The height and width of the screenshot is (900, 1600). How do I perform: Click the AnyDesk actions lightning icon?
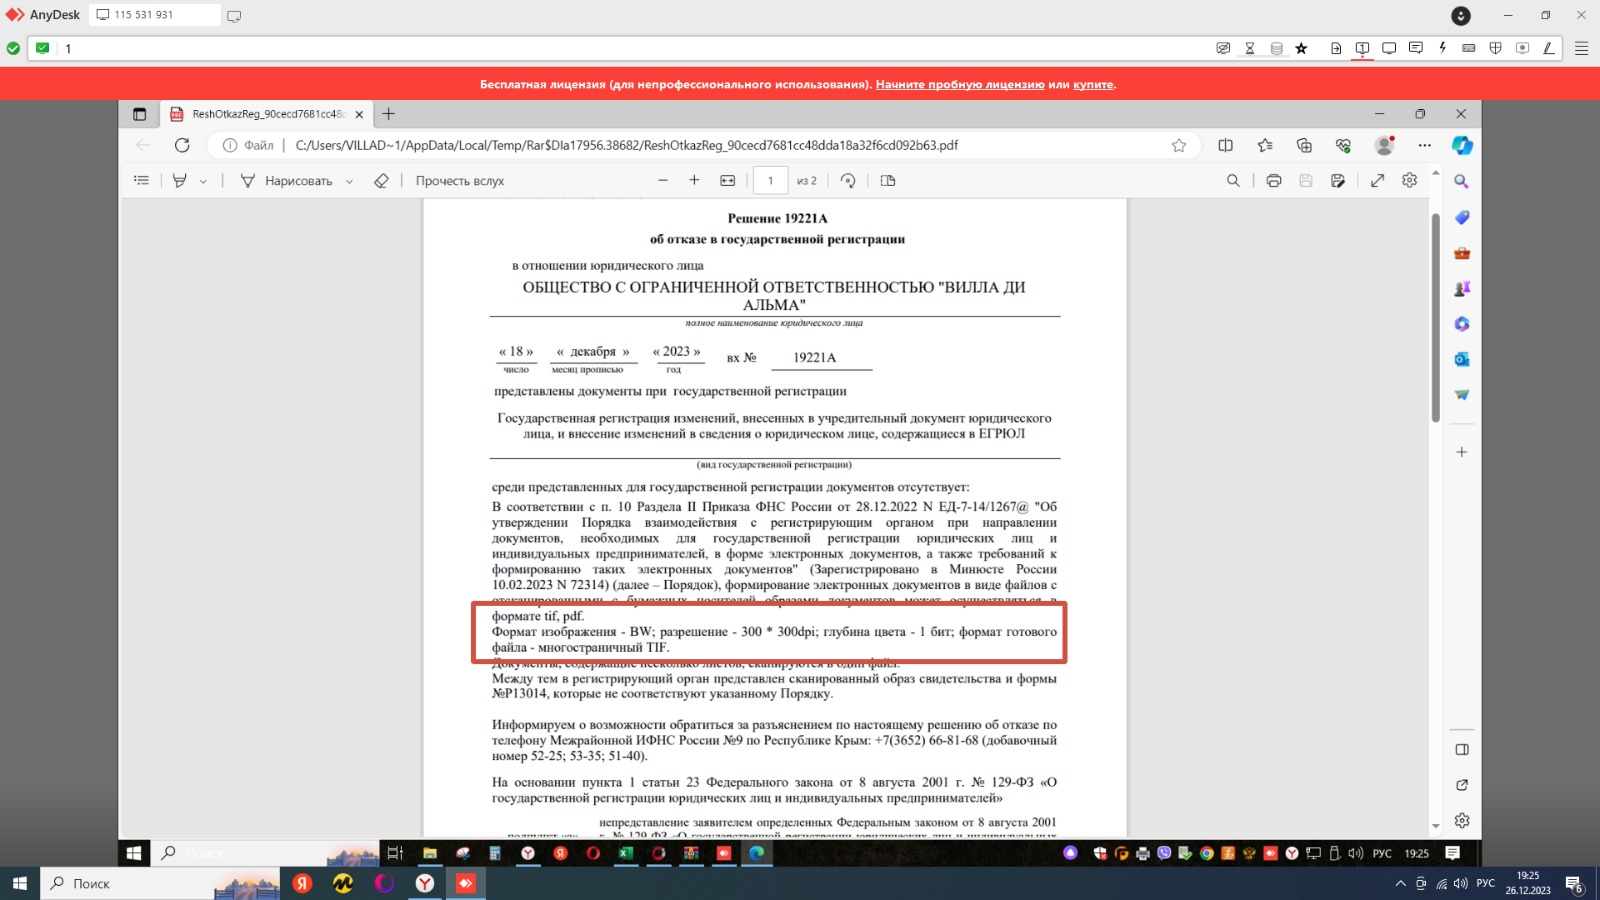(1442, 48)
